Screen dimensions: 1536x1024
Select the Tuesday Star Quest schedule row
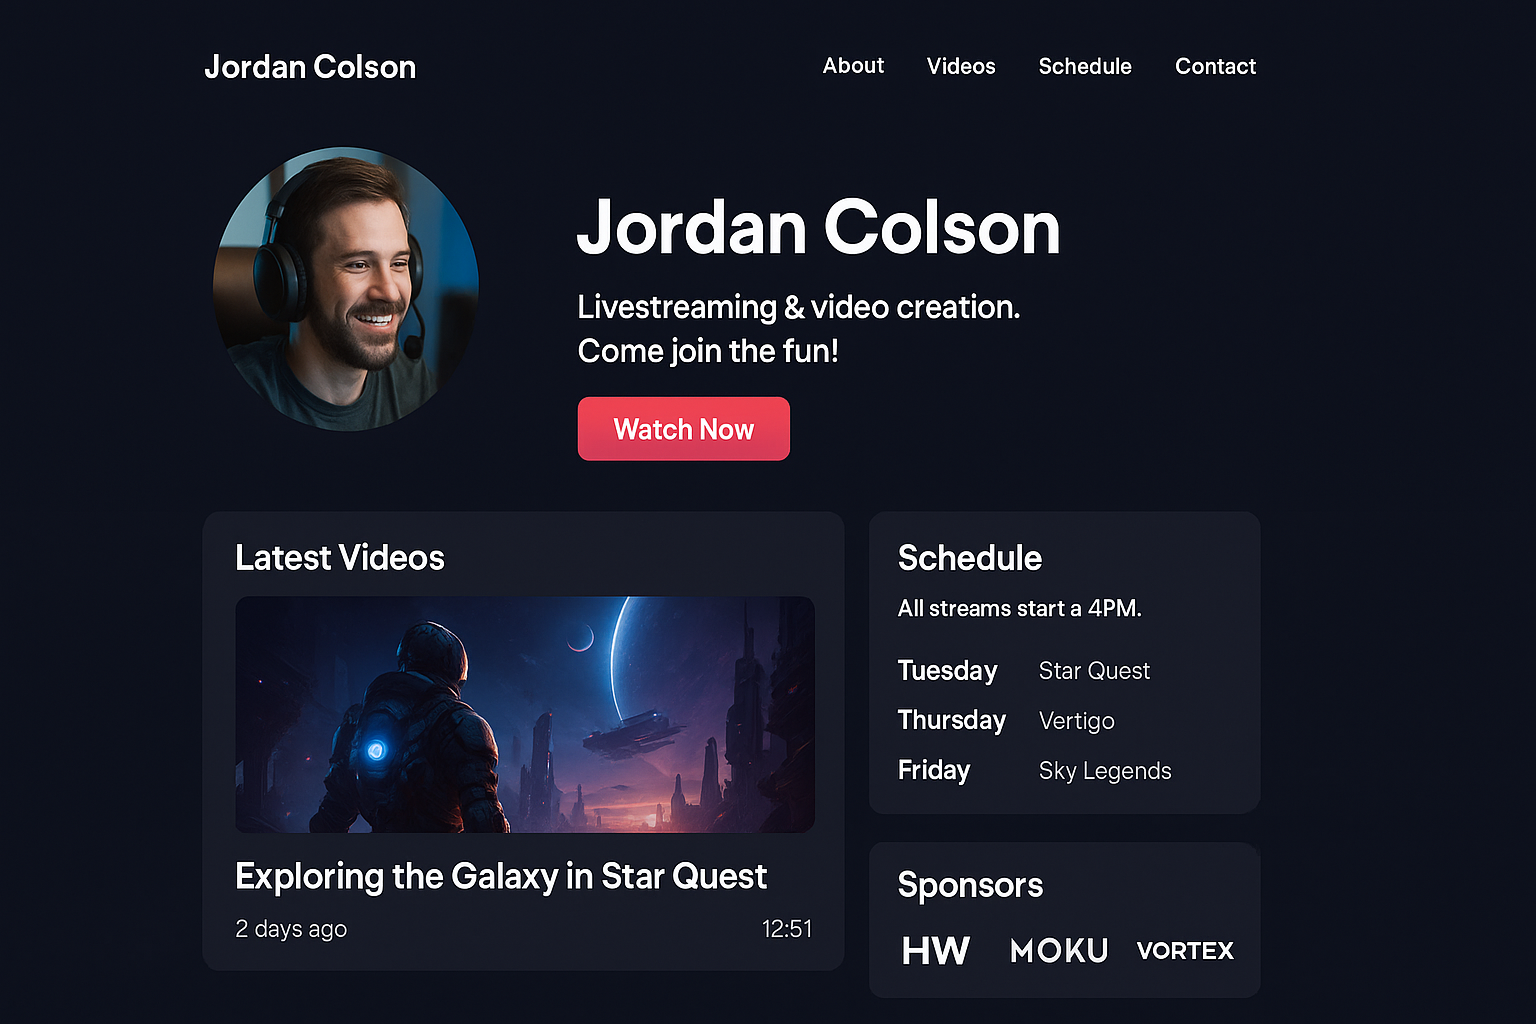click(x=1024, y=670)
